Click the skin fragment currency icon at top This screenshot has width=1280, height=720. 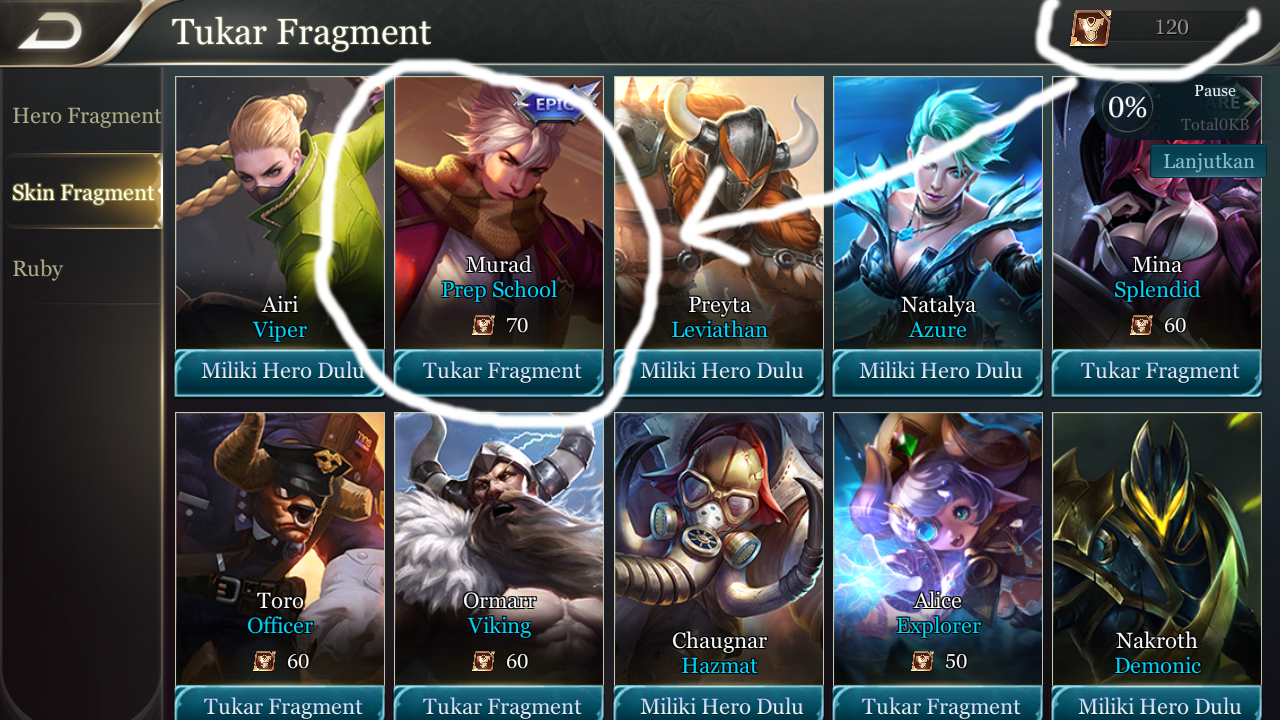click(1089, 28)
